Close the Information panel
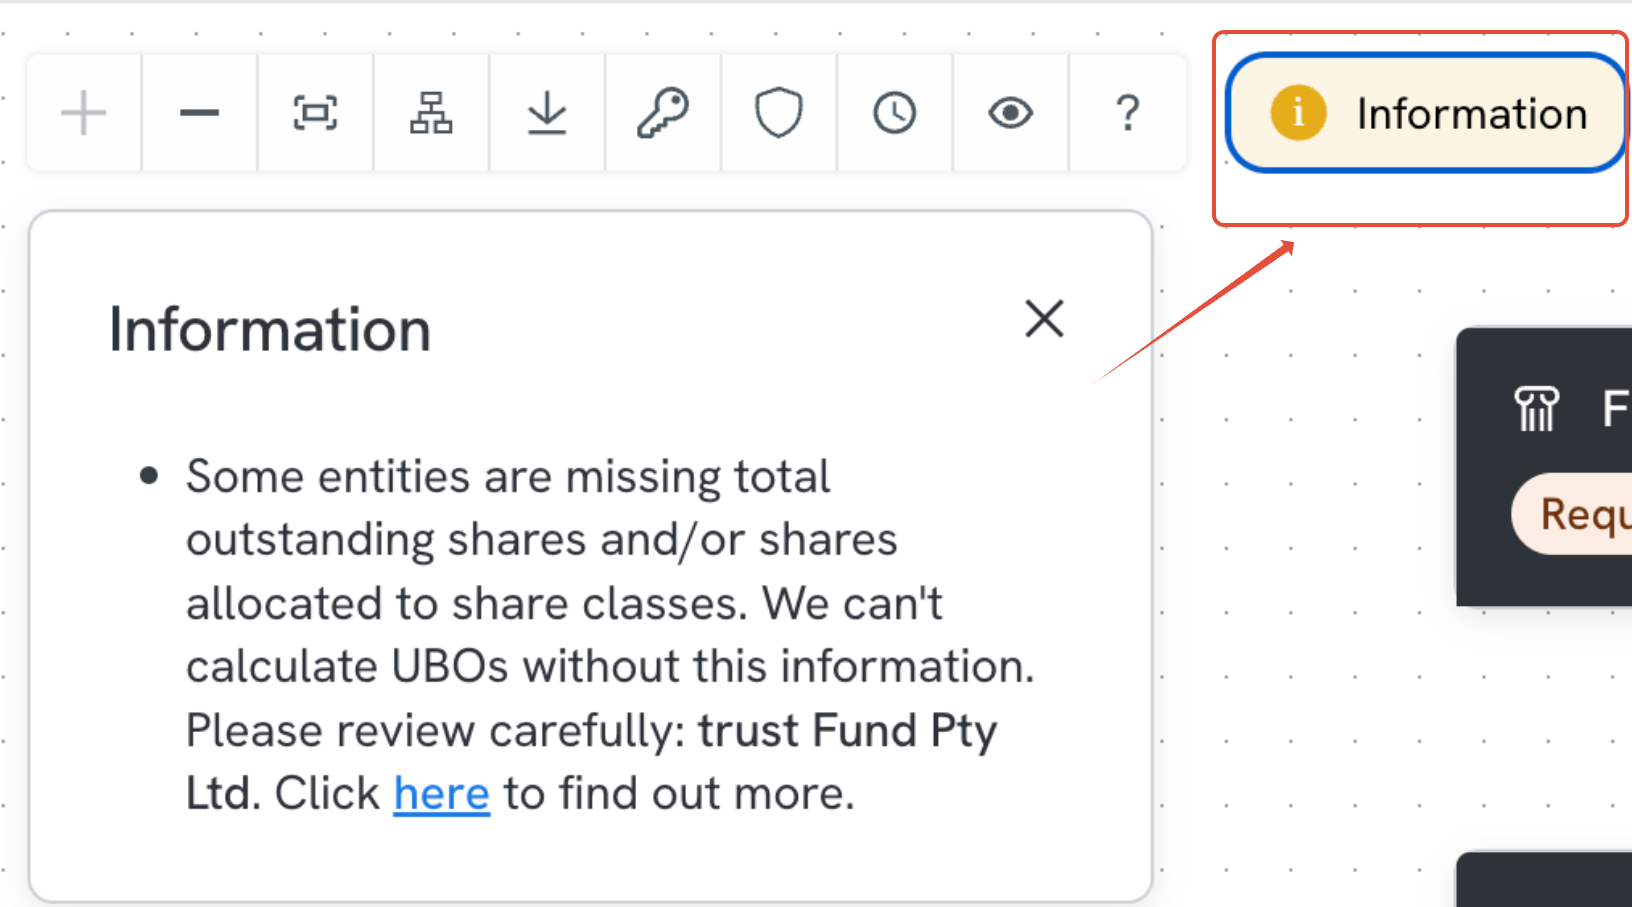 pyautogui.click(x=1044, y=319)
